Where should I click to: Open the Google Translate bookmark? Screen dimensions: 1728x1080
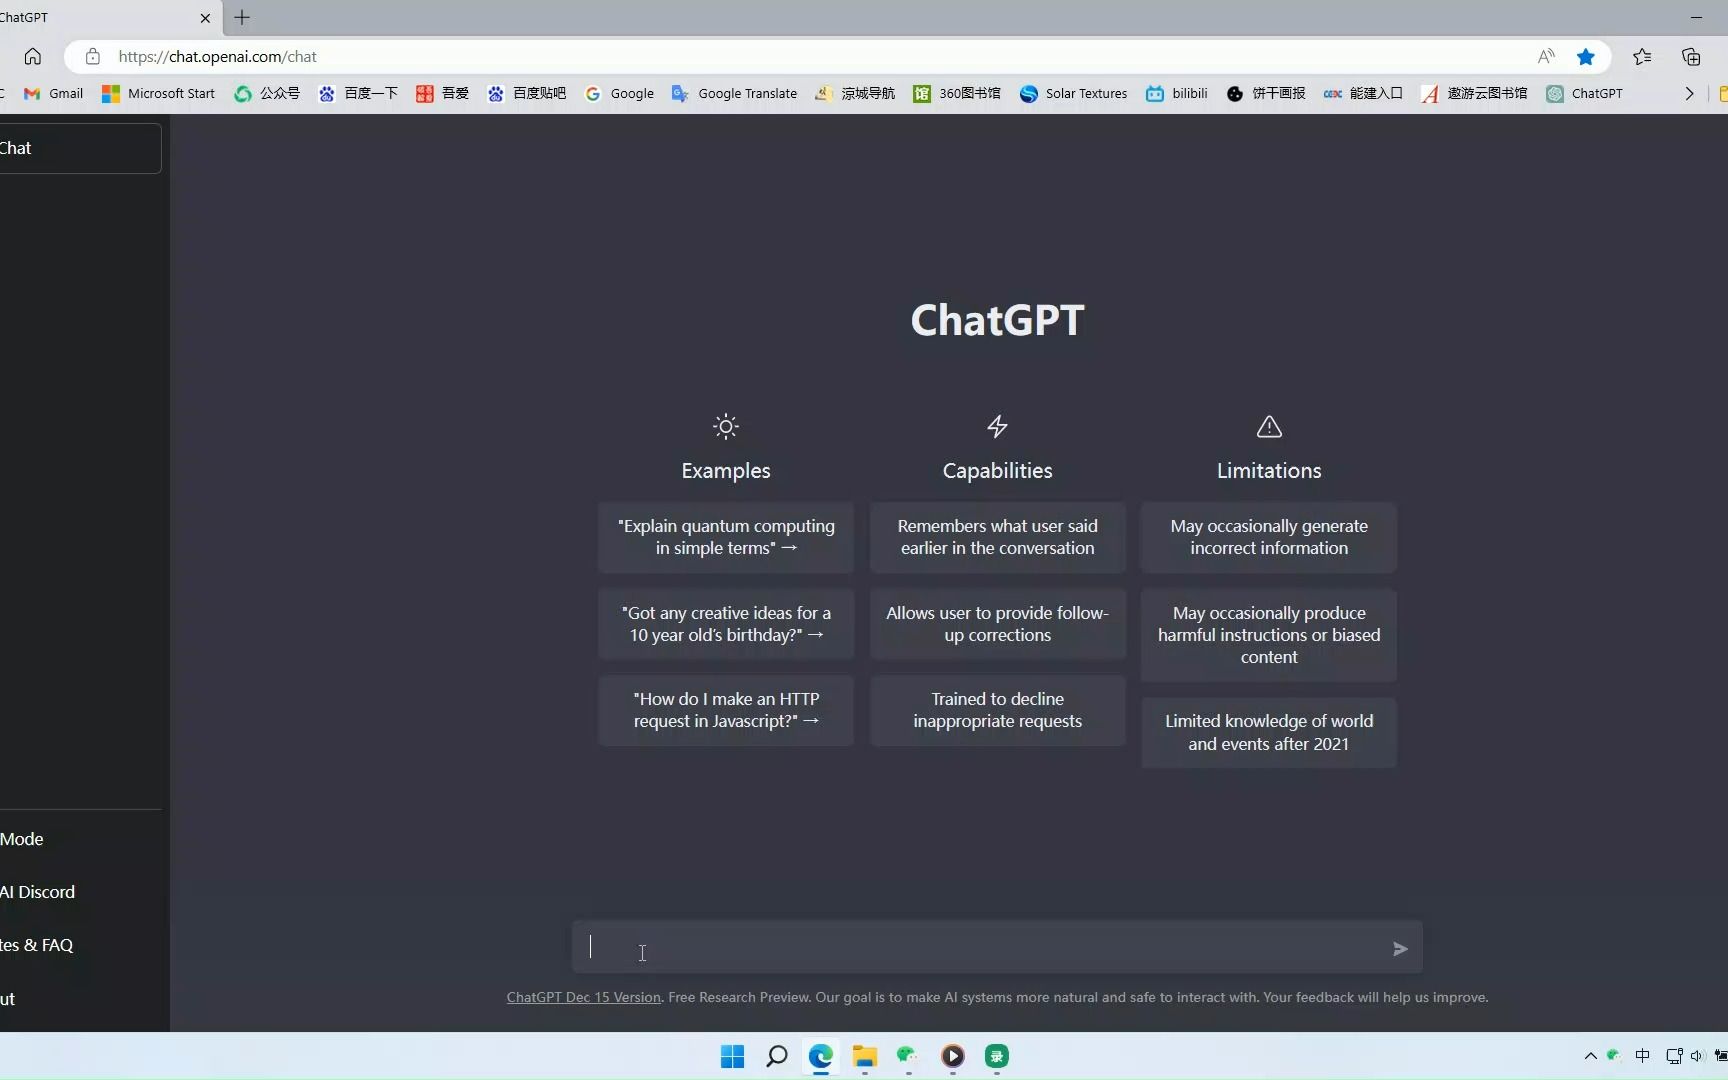734,93
